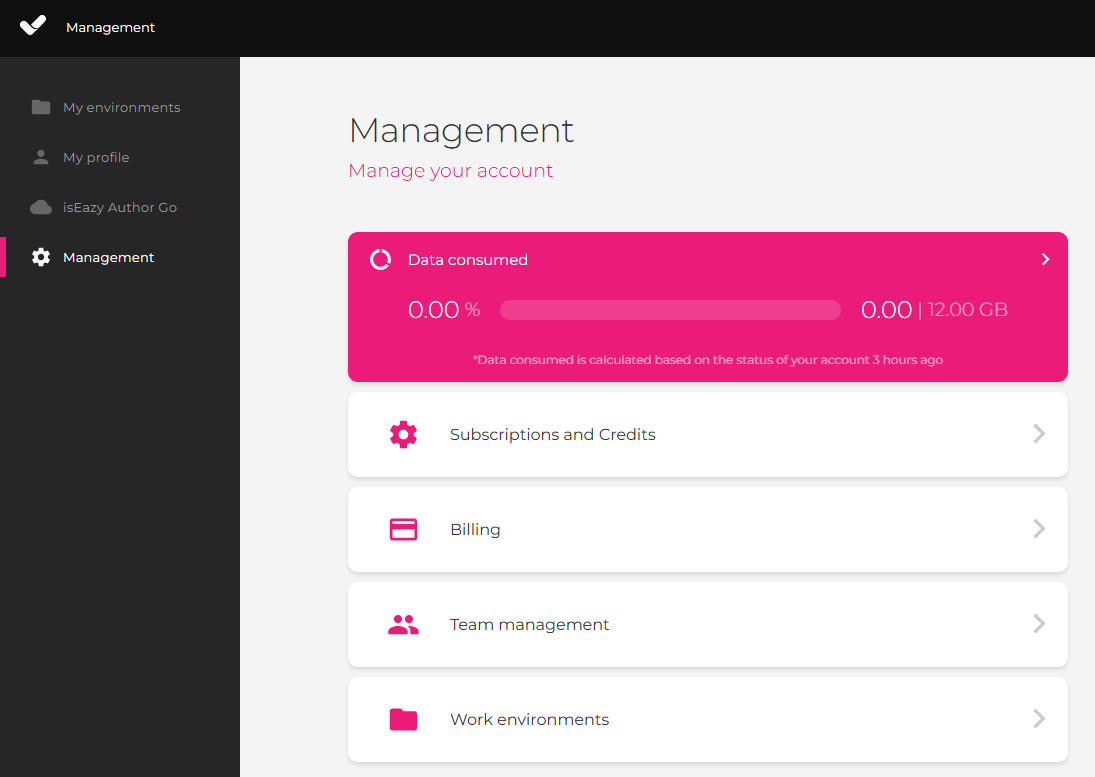Click the My profile person icon
This screenshot has height=777, width=1095.
[41, 157]
